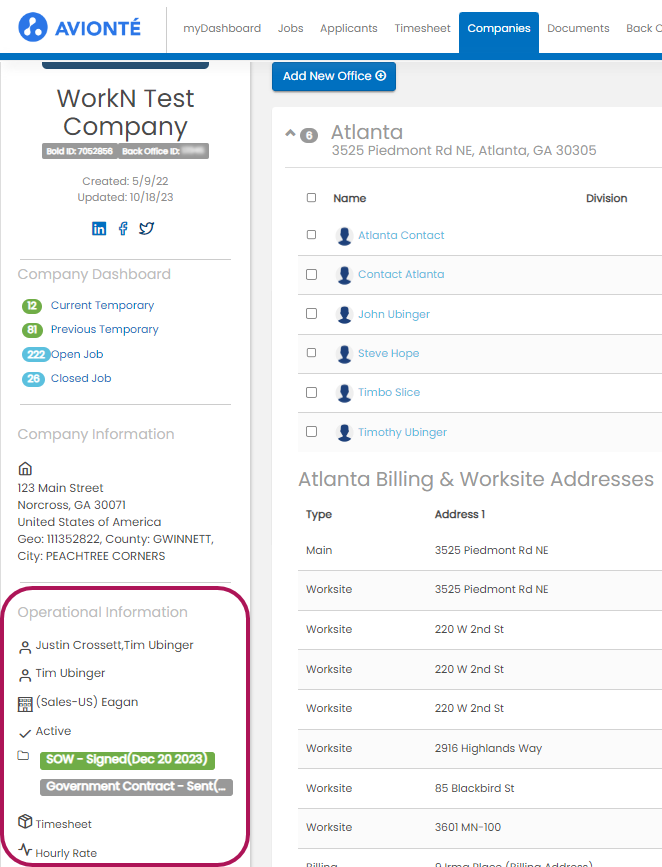The height and width of the screenshot is (867, 662).
Task: Collapse the Atlanta office section
Action: pos(290,134)
